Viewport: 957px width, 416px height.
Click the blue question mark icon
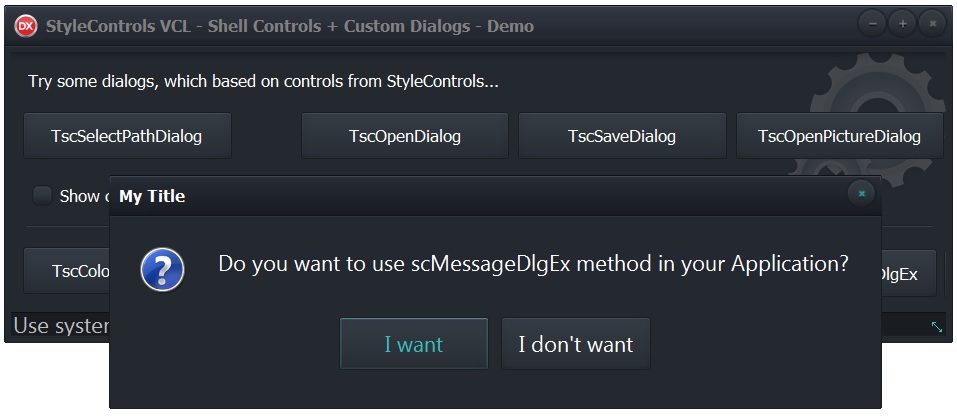pyautogui.click(x=162, y=269)
